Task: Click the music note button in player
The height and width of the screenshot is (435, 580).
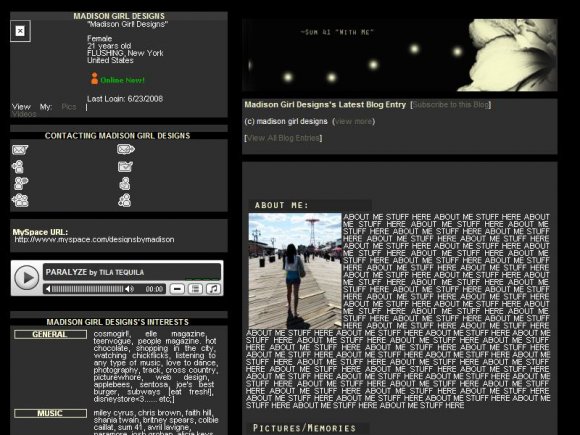Action: click(213, 289)
